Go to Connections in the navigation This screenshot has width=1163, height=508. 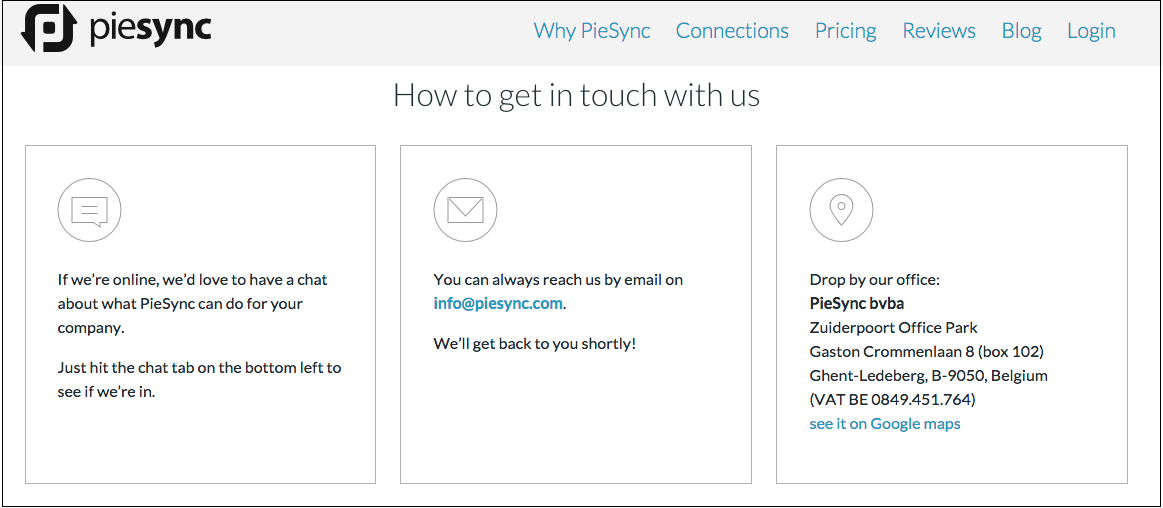click(x=732, y=31)
